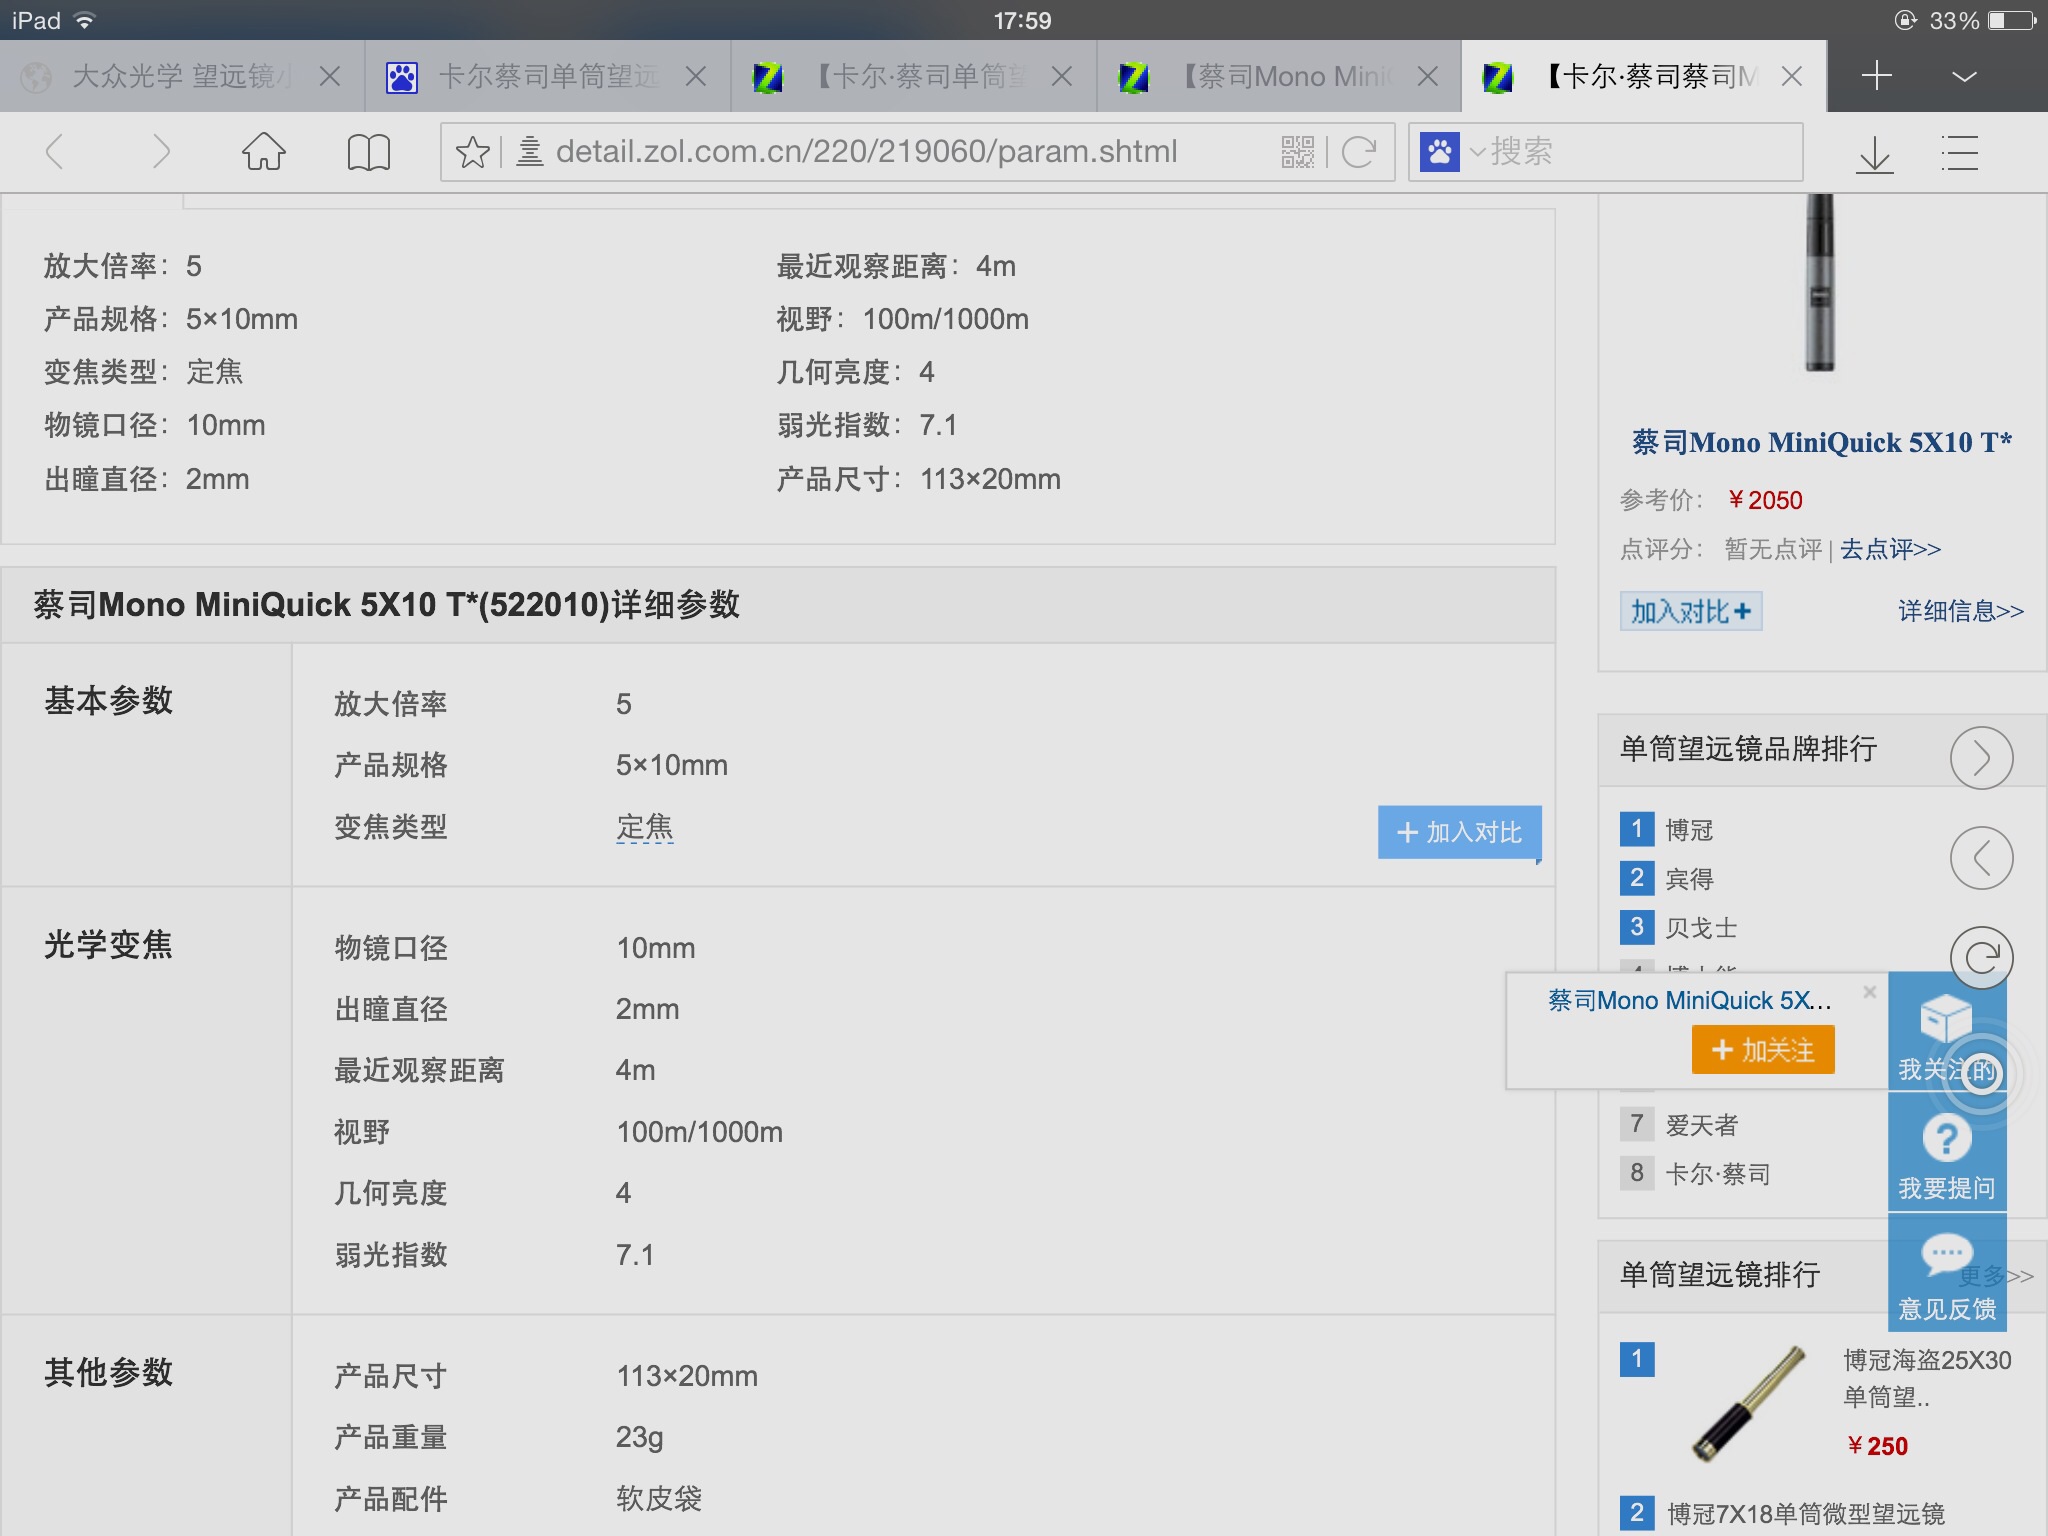Open brand 卡尔·蔡司 ranked number 8
Image resolution: width=2048 pixels, height=1536 pixels.
coord(1717,1174)
